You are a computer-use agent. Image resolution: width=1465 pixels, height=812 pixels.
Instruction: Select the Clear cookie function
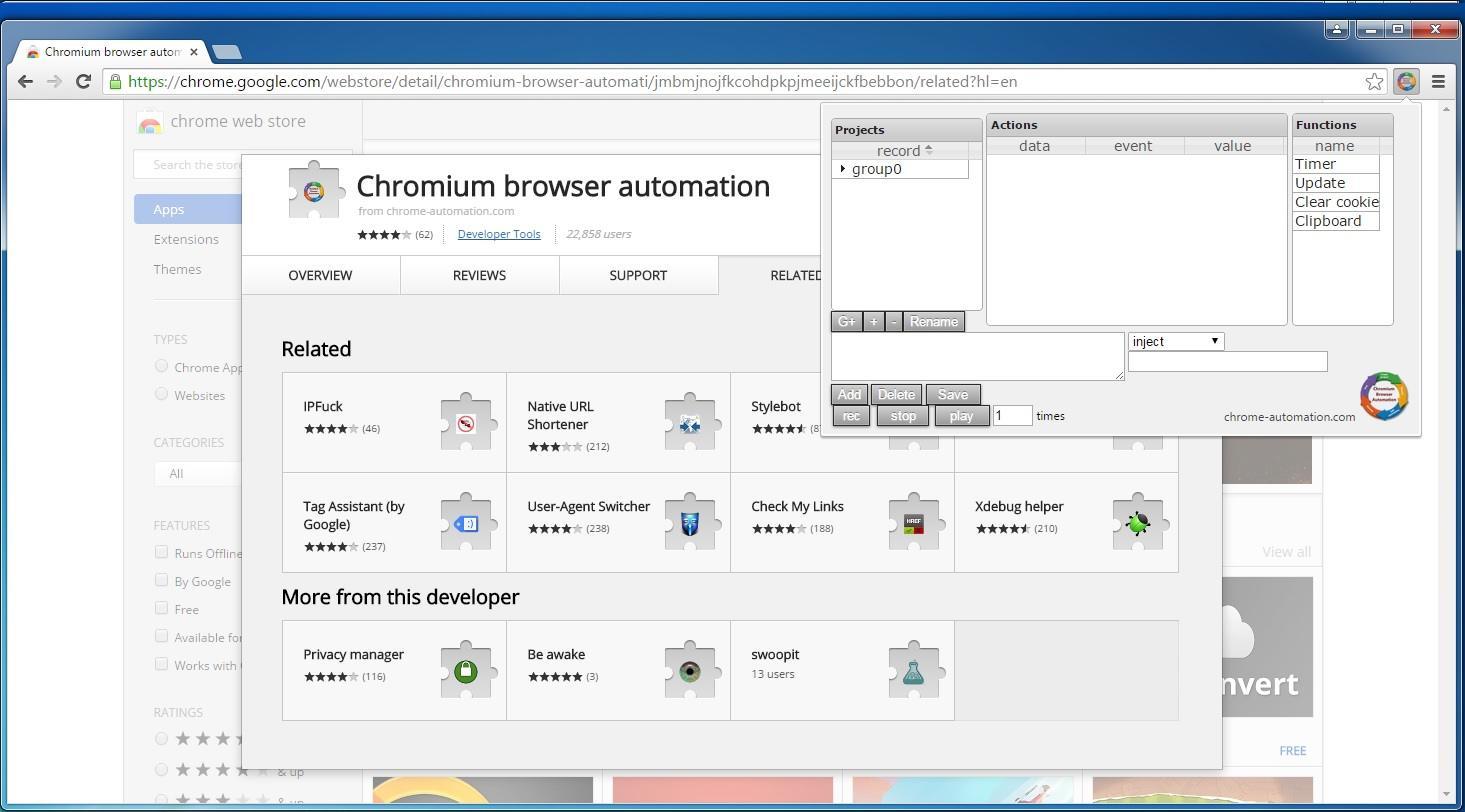coord(1336,202)
